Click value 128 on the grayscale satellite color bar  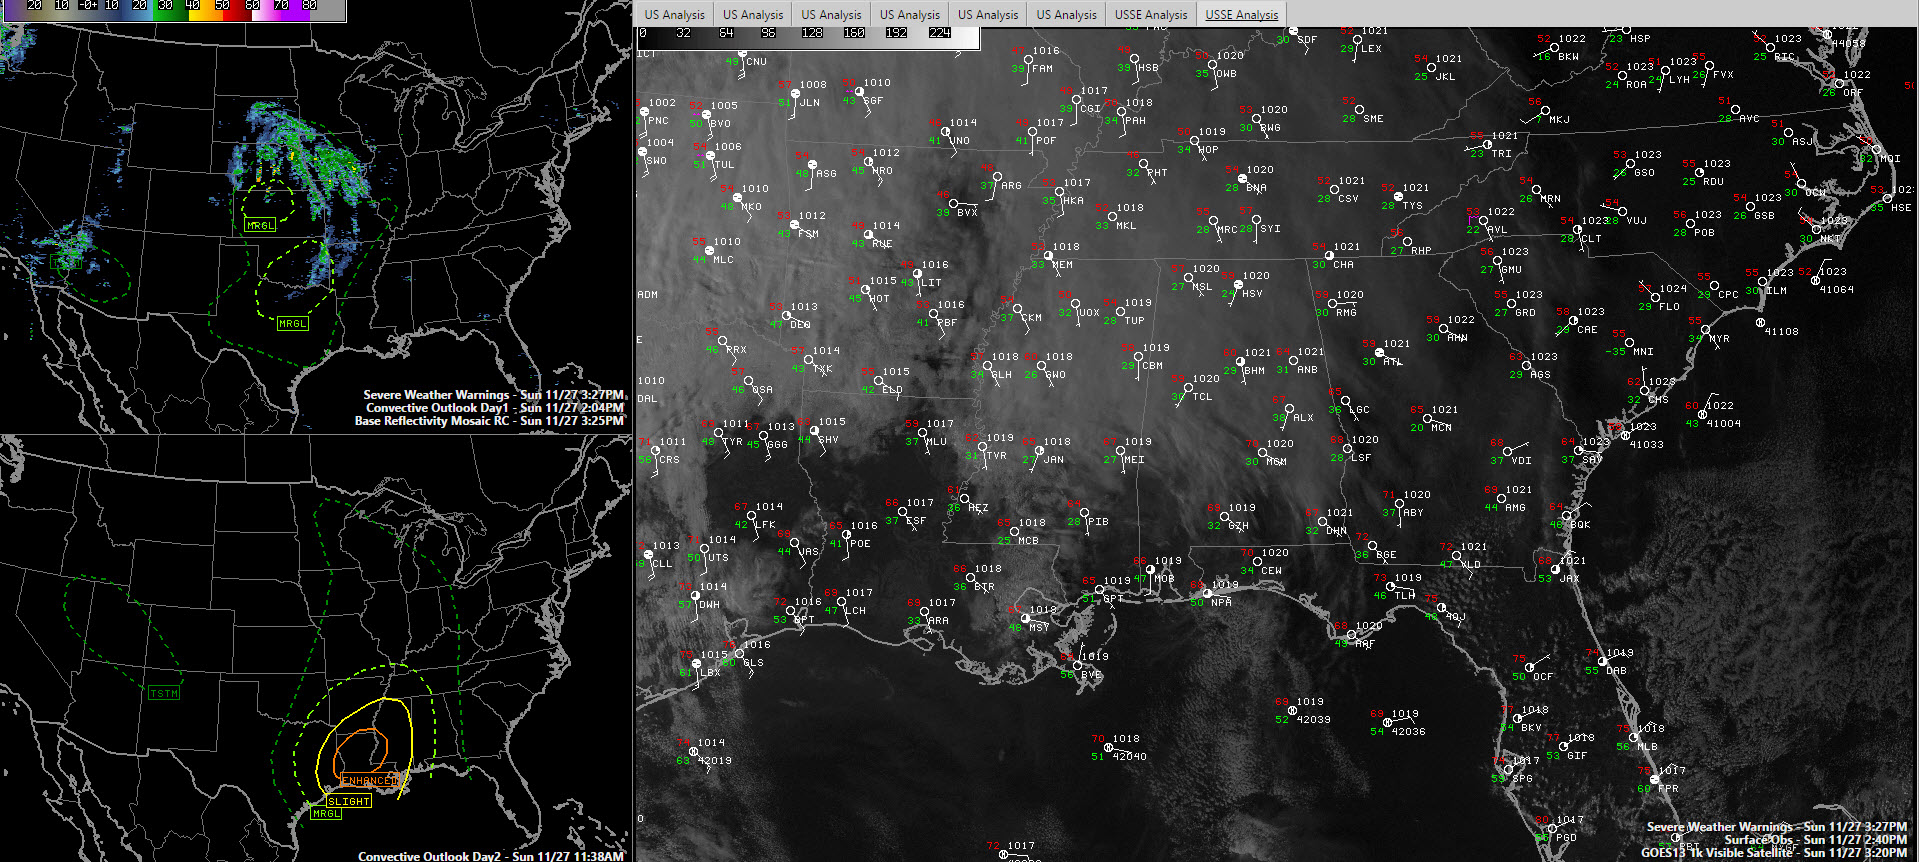coord(811,33)
